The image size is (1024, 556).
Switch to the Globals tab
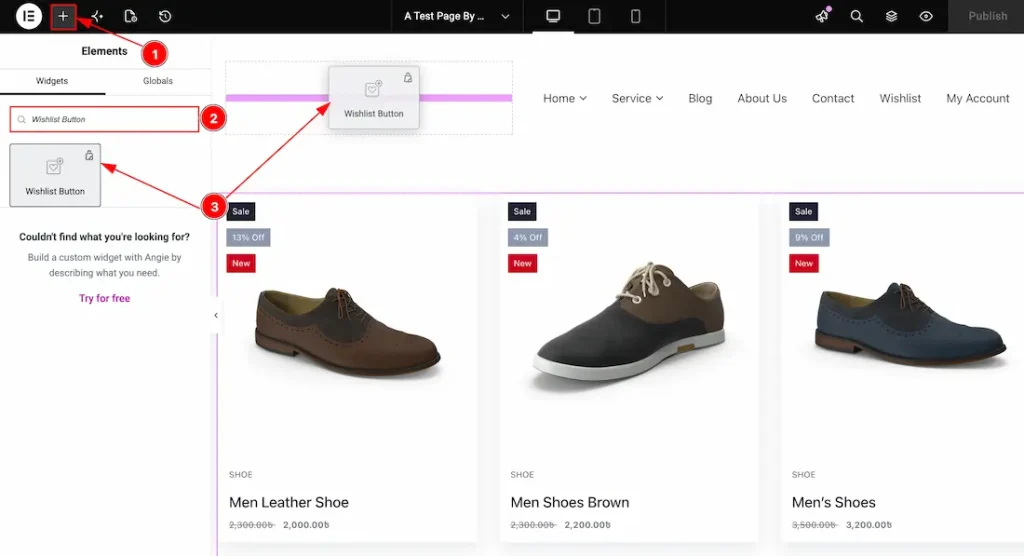tap(158, 81)
